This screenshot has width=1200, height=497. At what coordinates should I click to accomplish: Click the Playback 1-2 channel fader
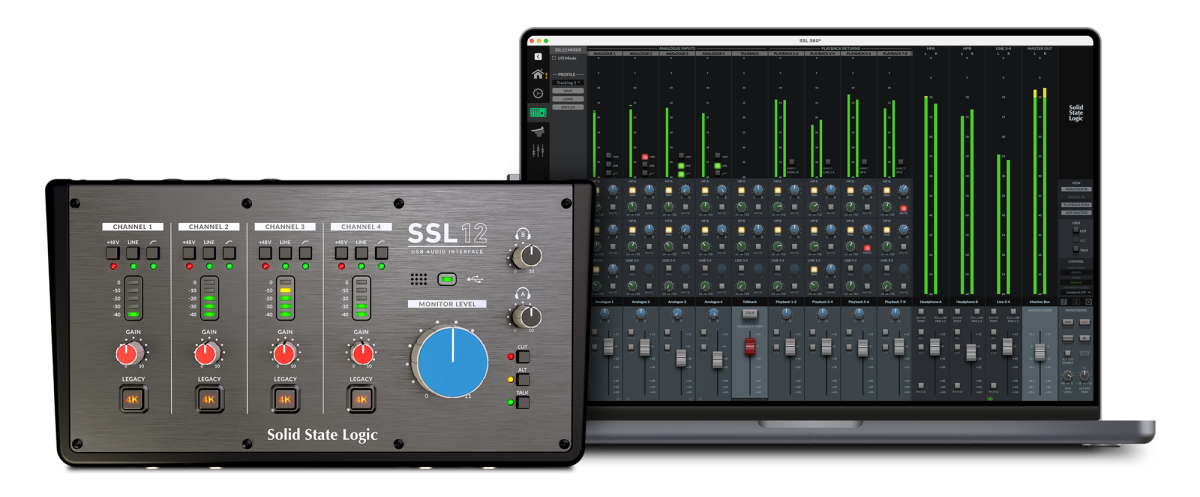click(790, 347)
